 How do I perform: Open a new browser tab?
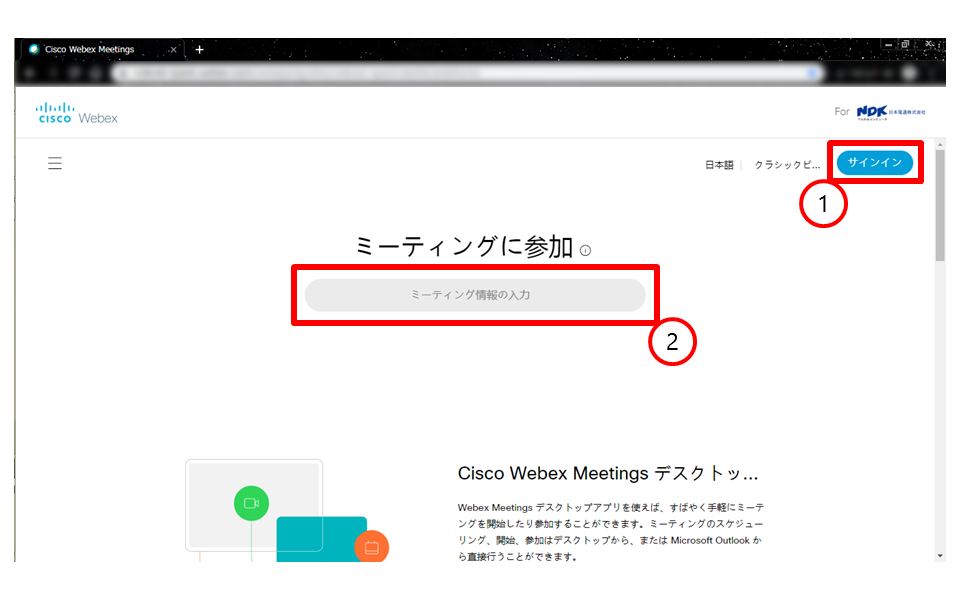click(200, 50)
